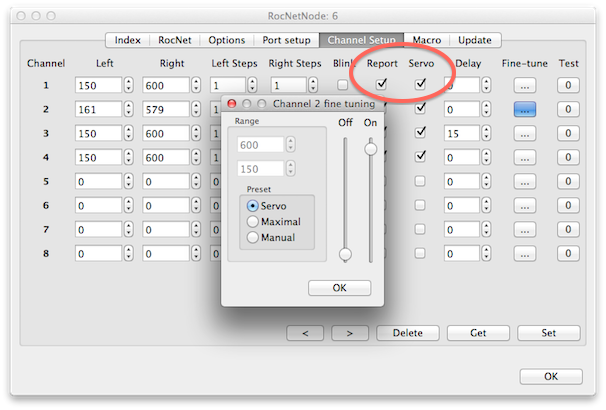This screenshot has width=606, height=410.
Task: Open the Macro tab
Action: (426, 40)
